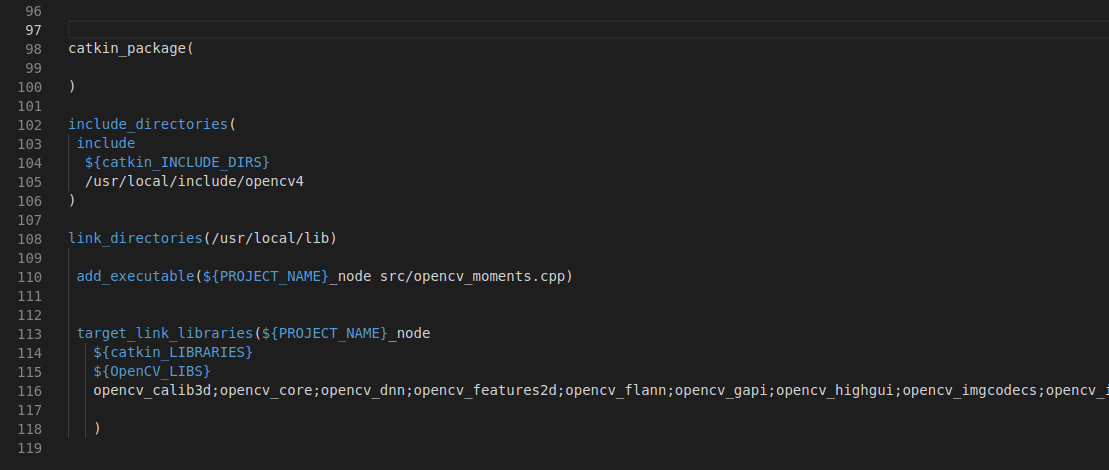
Task: Click opencv_calib3d in library list
Action: pos(152,390)
